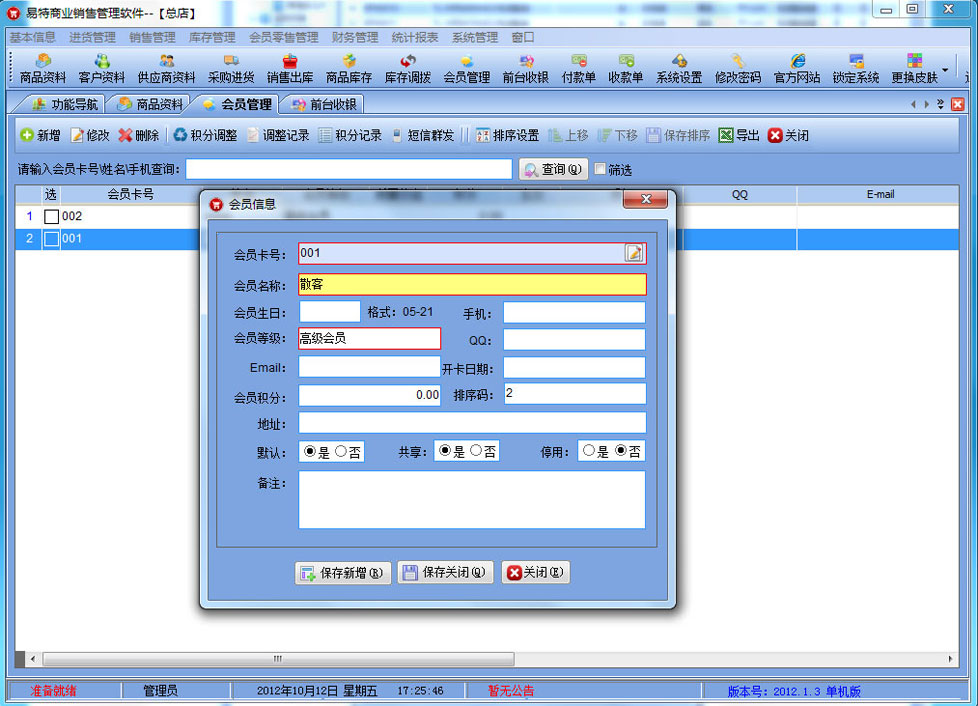Enable the 筛选 checkbox
Image resolution: width=978 pixels, height=706 pixels.
click(600, 169)
